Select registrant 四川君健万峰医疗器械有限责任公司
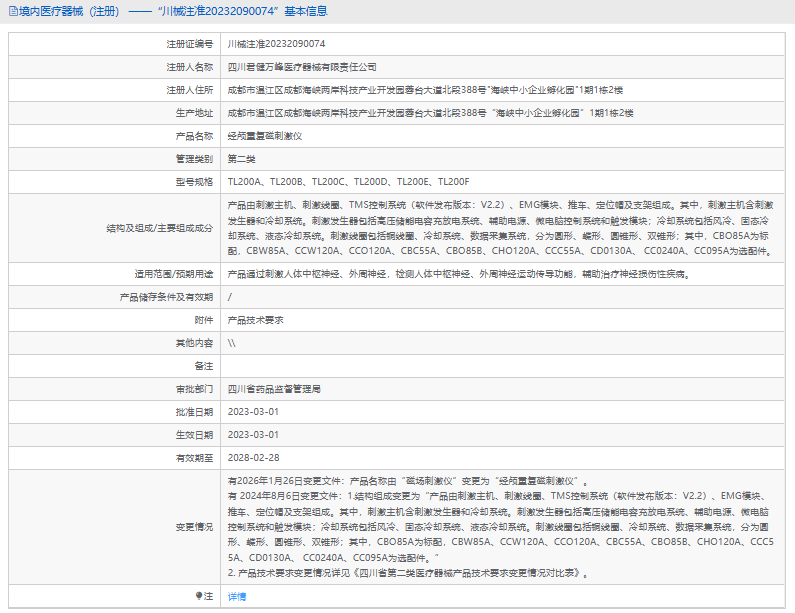 (302, 67)
